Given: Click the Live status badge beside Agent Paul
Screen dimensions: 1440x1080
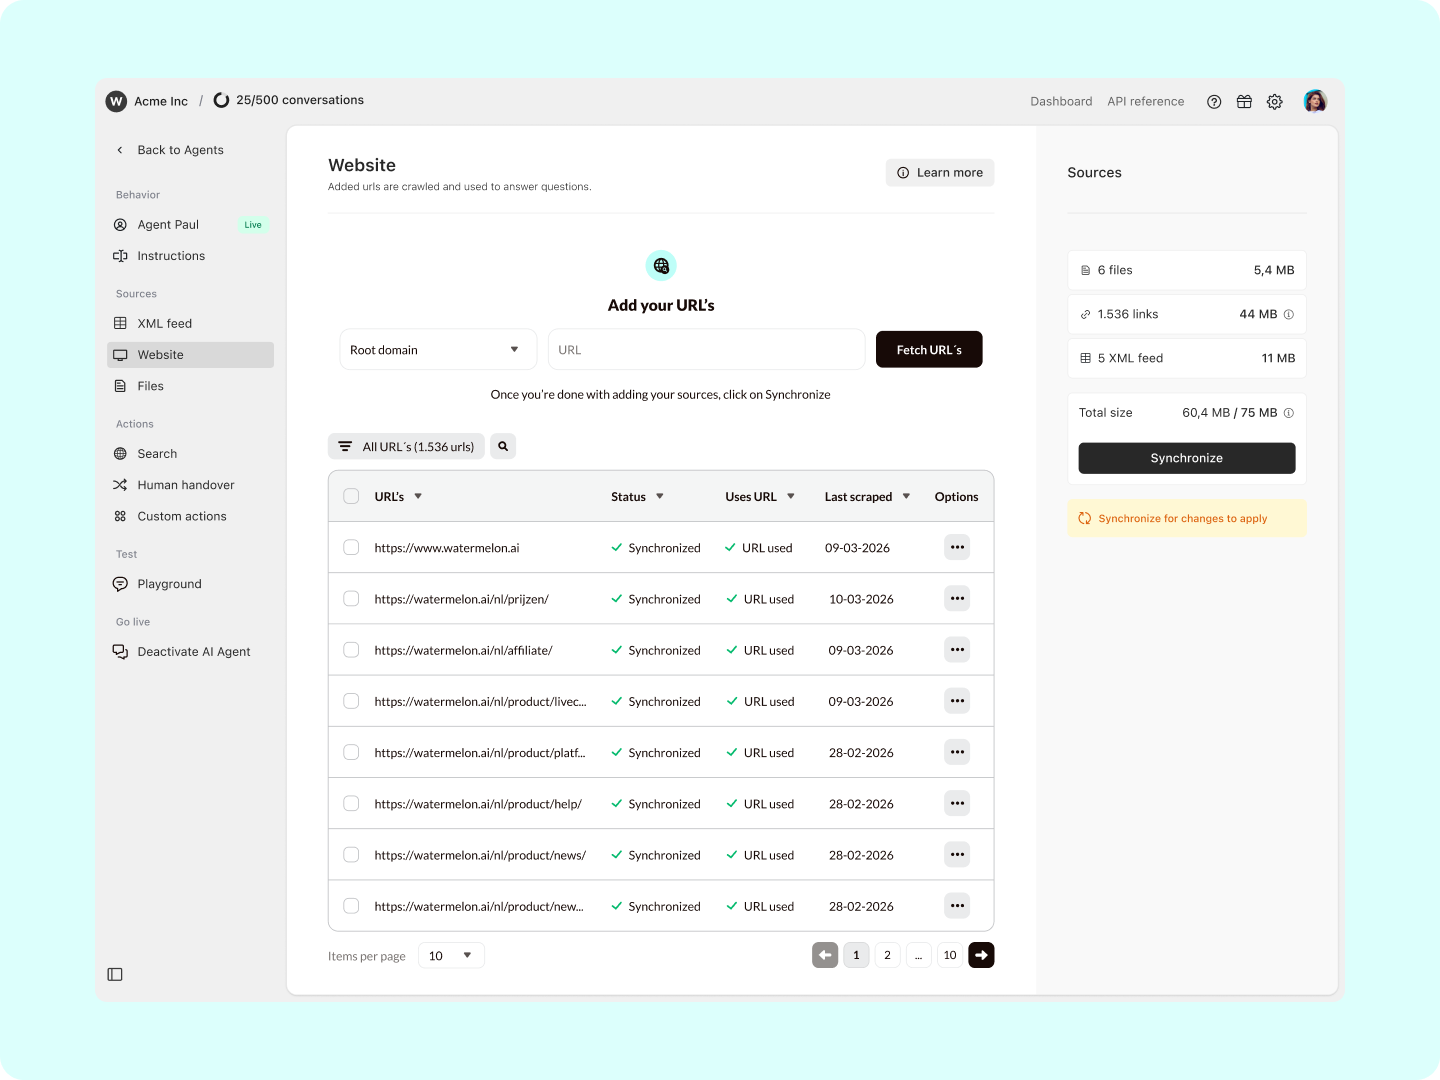Looking at the screenshot, I should pyautogui.click(x=252, y=224).
